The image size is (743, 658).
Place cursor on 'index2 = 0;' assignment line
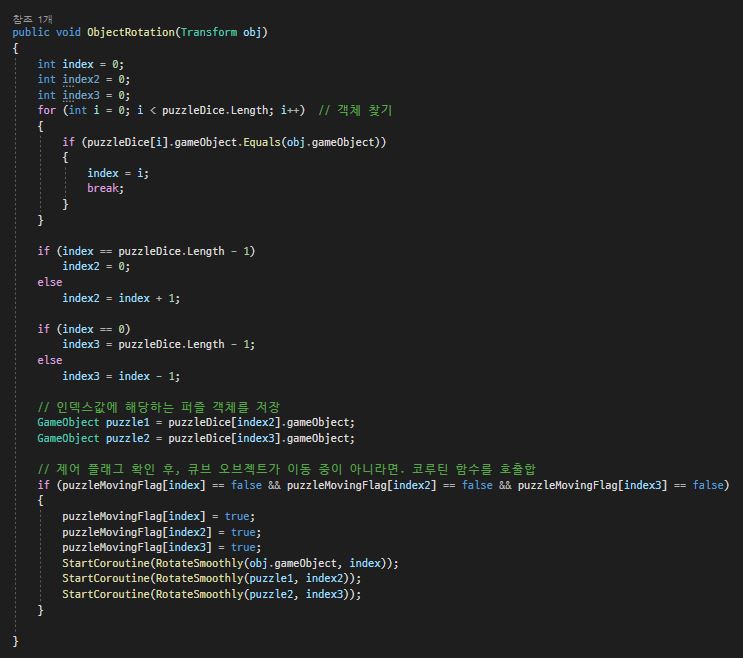pyautogui.click(x=96, y=266)
